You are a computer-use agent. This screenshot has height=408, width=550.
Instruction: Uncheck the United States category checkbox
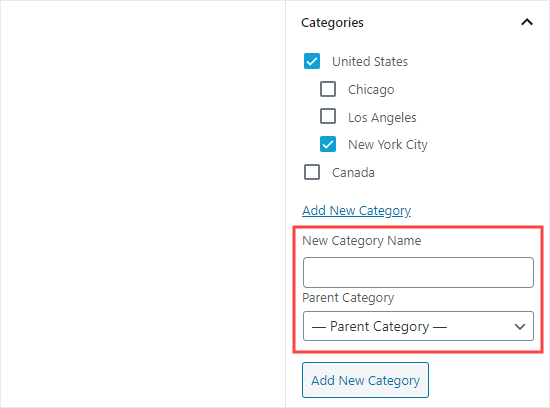[312, 61]
